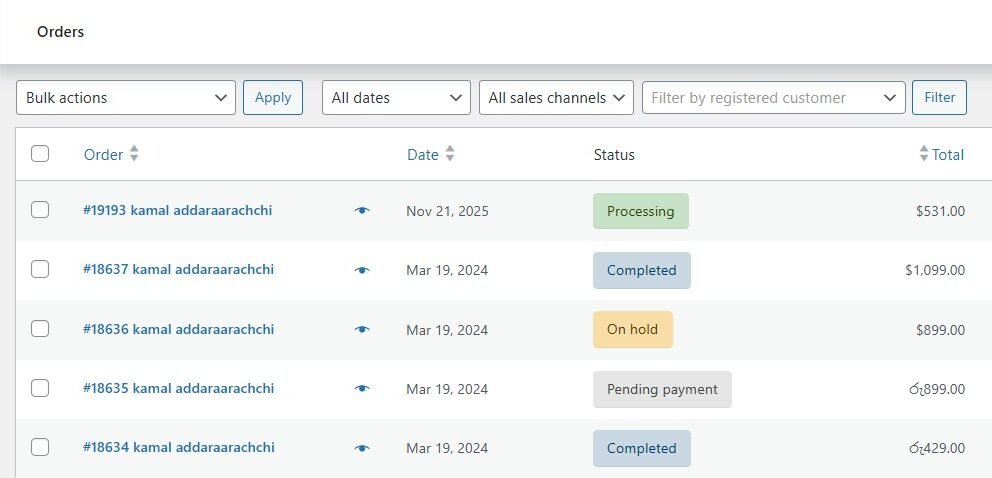This screenshot has width=992, height=478.
Task: Expand the All dates dropdown
Action: (396, 98)
